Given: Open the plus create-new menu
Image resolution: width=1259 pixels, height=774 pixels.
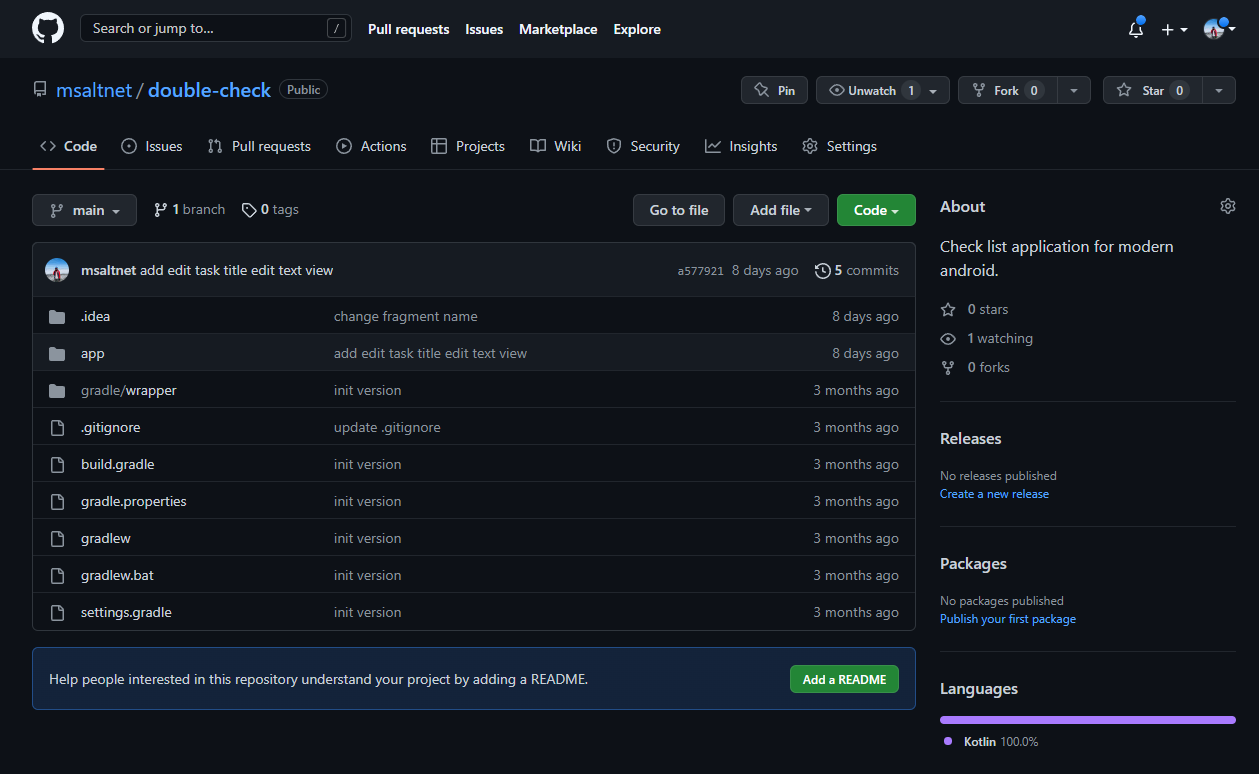Looking at the screenshot, I should tap(1174, 29).
